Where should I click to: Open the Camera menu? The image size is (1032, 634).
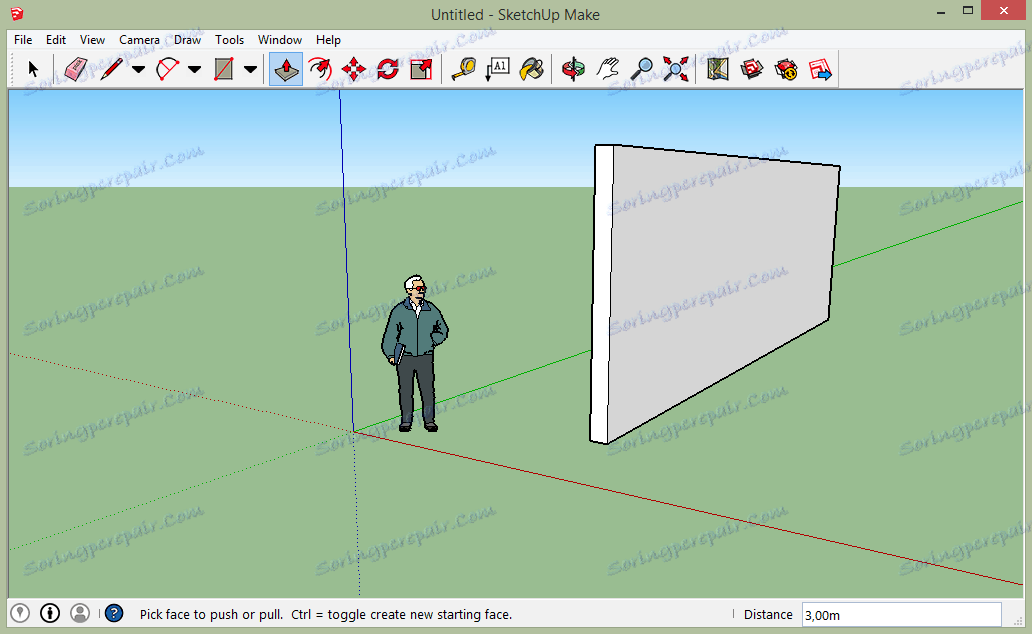click(139, 40)
